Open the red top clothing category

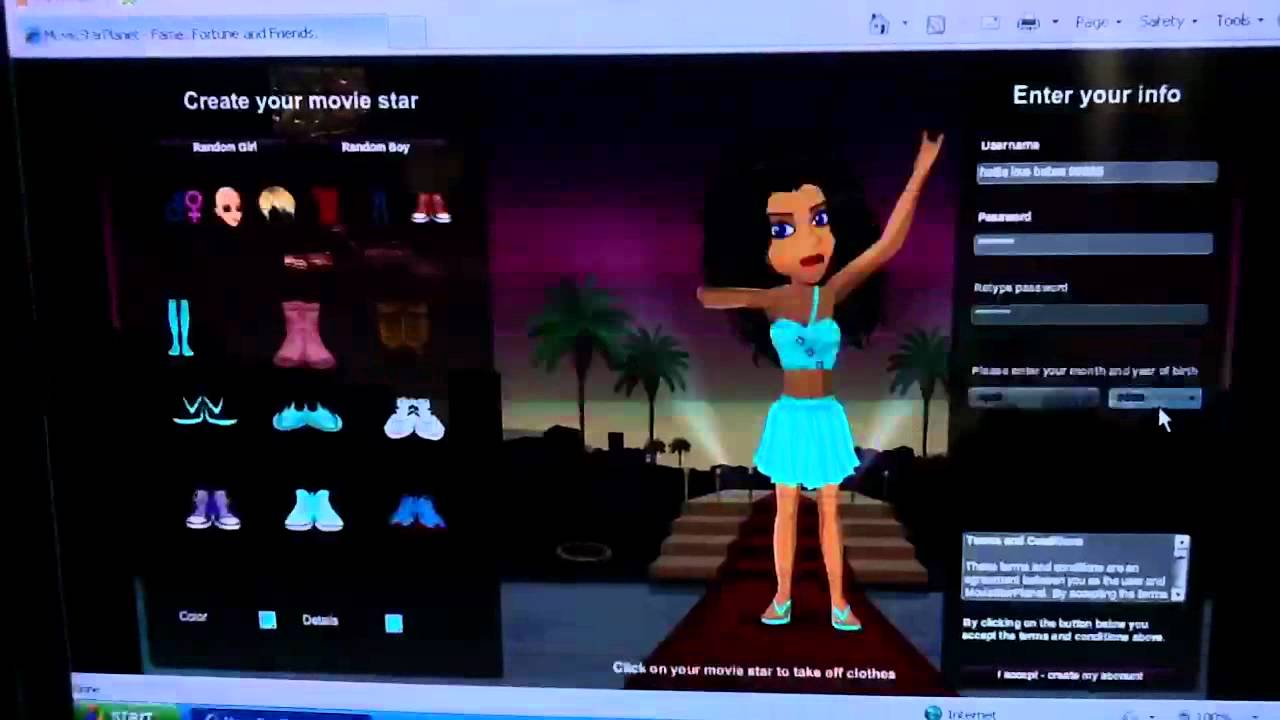[x=328, y=207]
